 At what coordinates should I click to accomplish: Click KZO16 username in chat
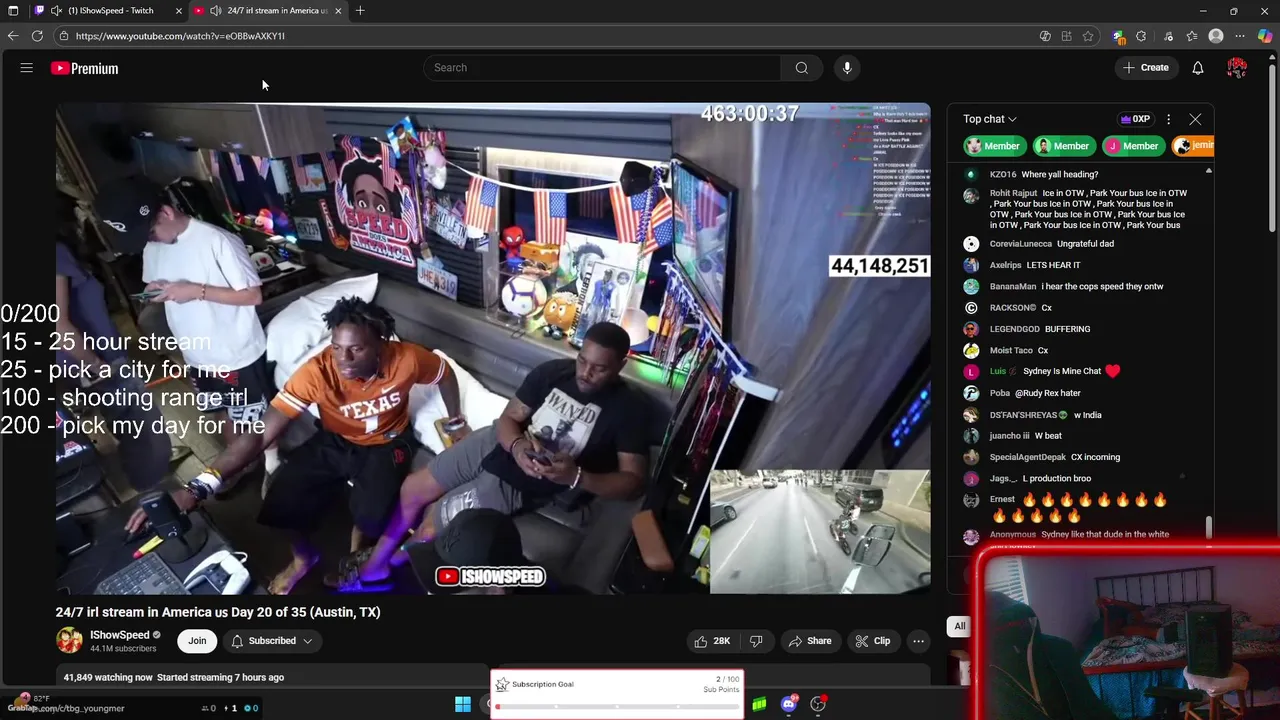pos(1003,174)
